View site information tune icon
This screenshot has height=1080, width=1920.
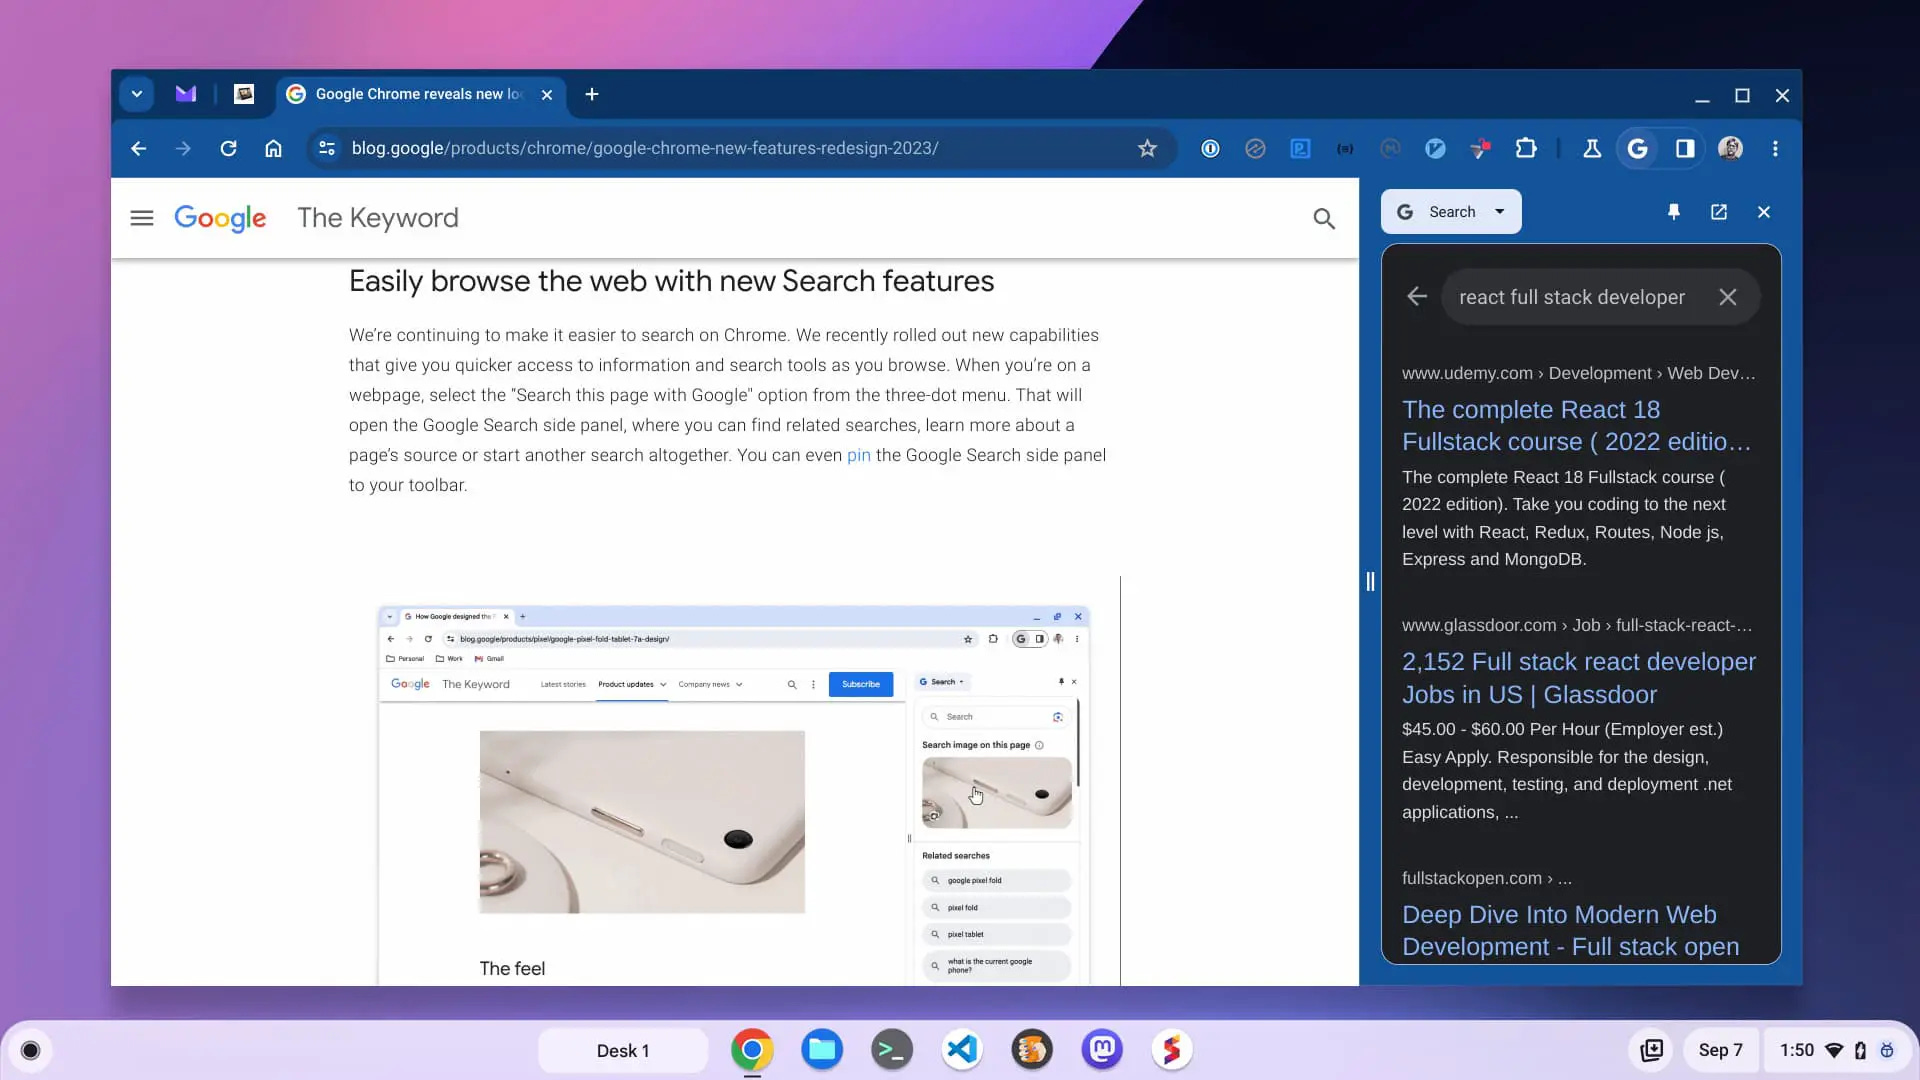click(326, 149)
